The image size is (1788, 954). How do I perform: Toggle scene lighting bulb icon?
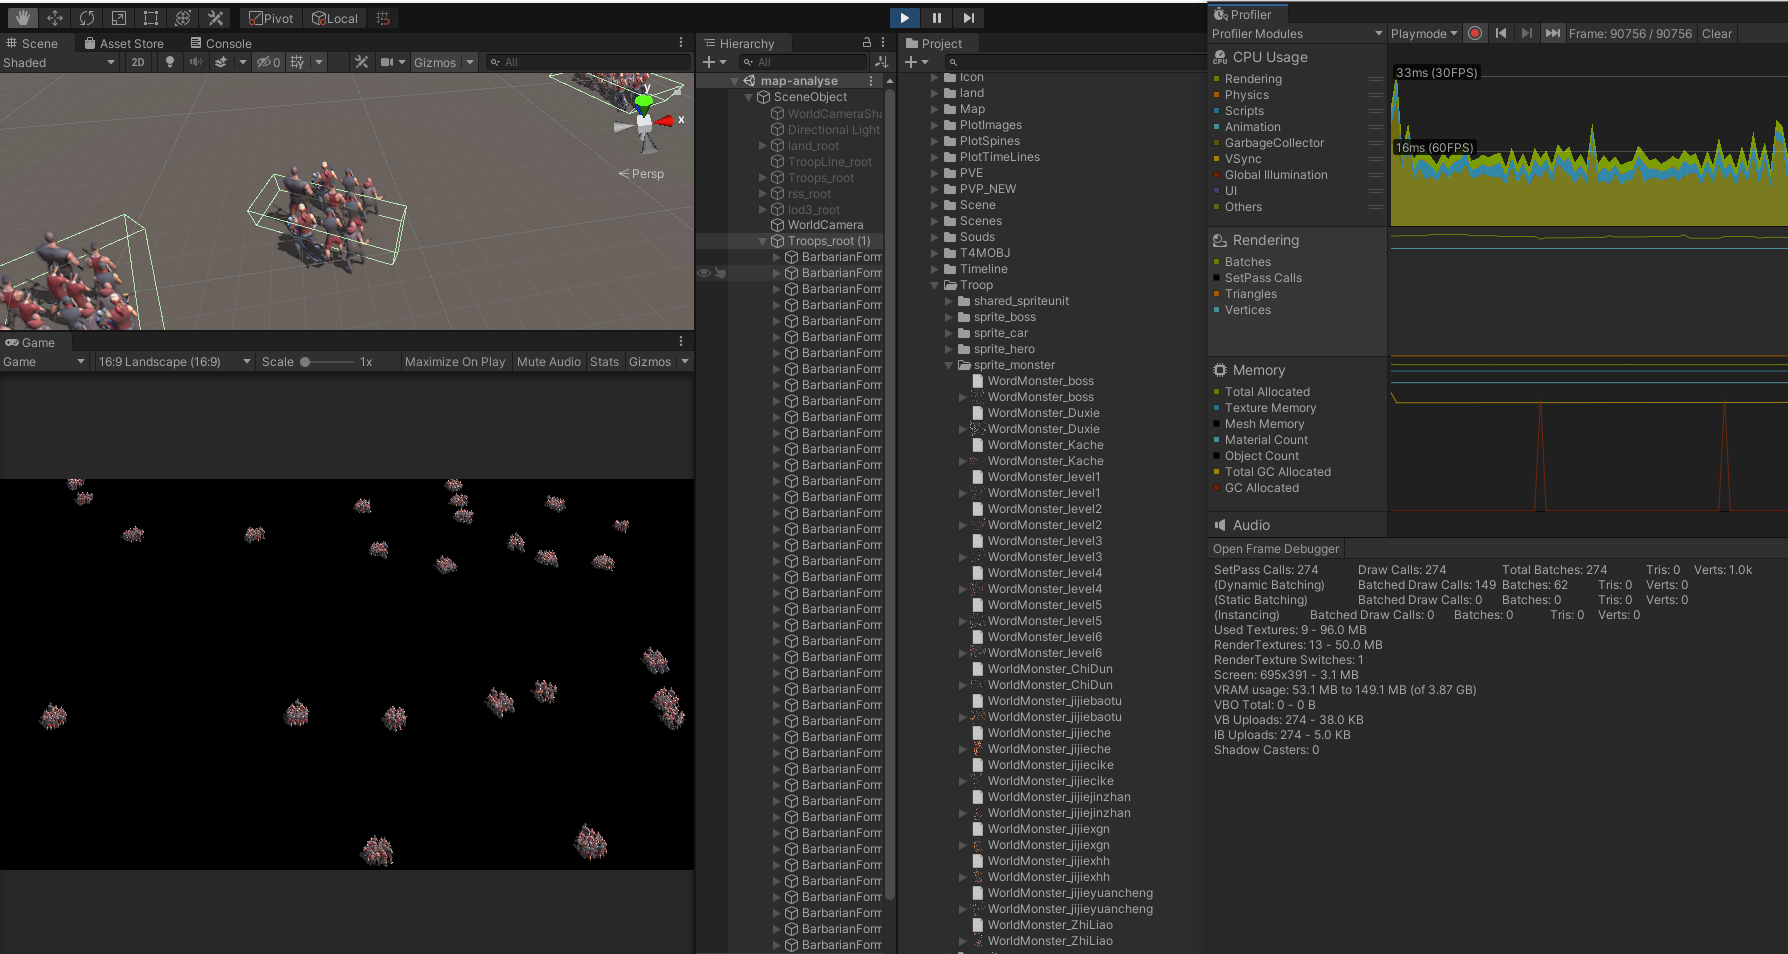169,62
